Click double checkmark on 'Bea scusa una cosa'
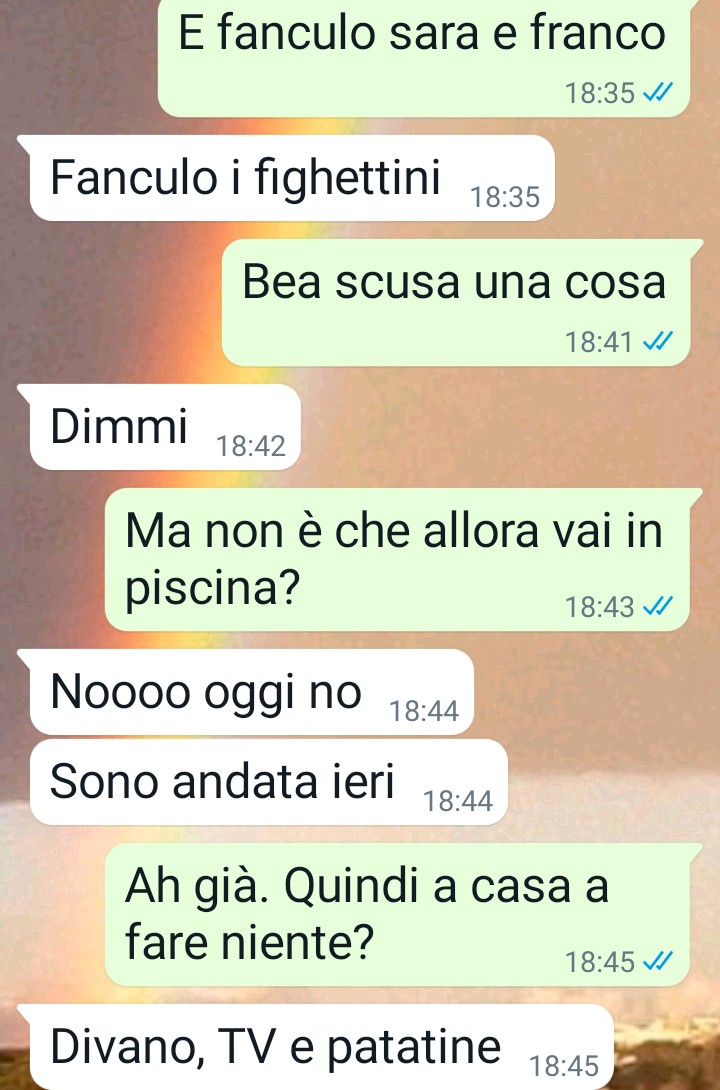 657,341
